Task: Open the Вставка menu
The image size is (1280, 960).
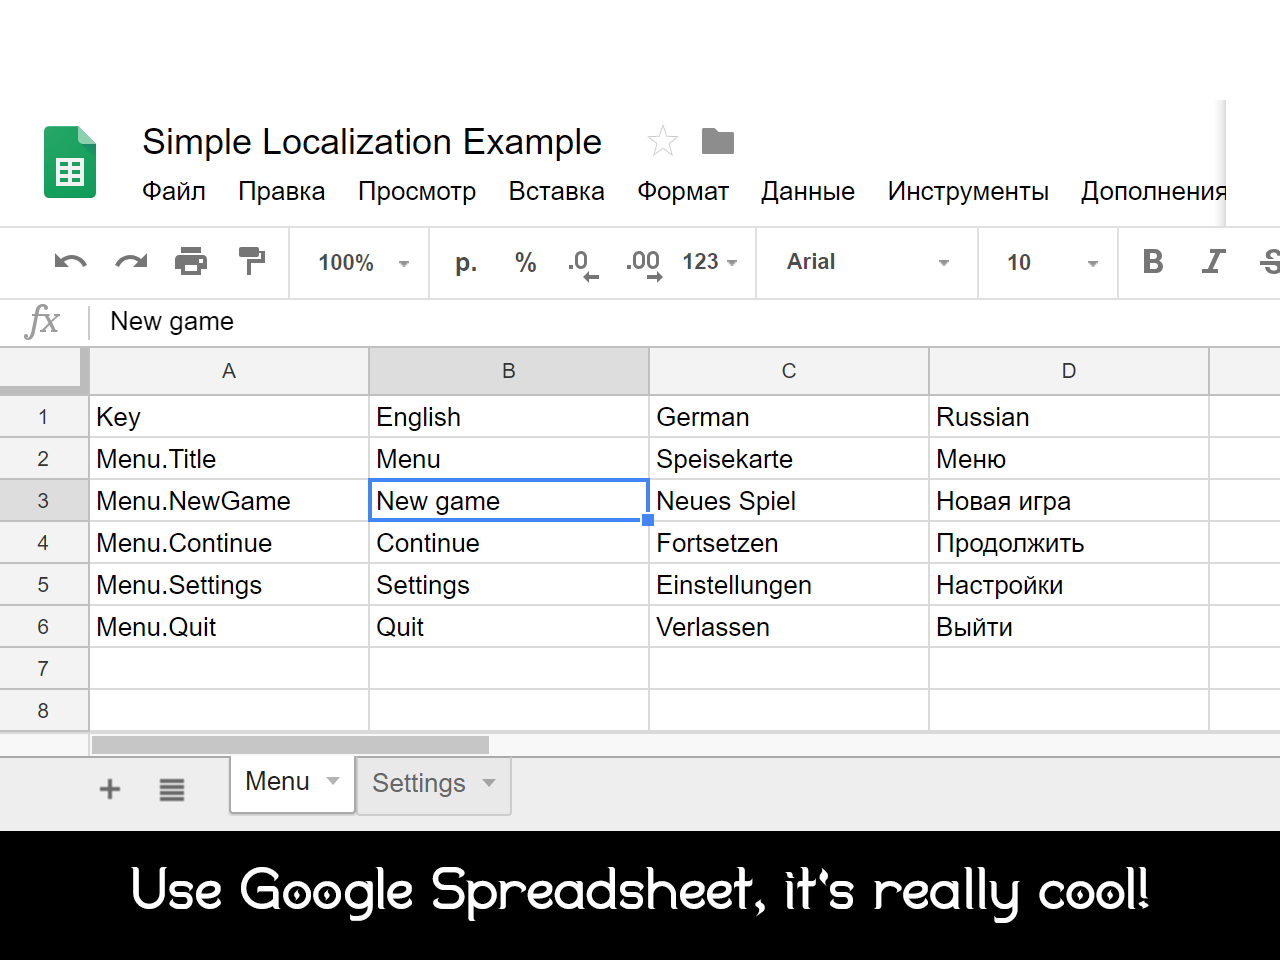Action: coord(557,191)
